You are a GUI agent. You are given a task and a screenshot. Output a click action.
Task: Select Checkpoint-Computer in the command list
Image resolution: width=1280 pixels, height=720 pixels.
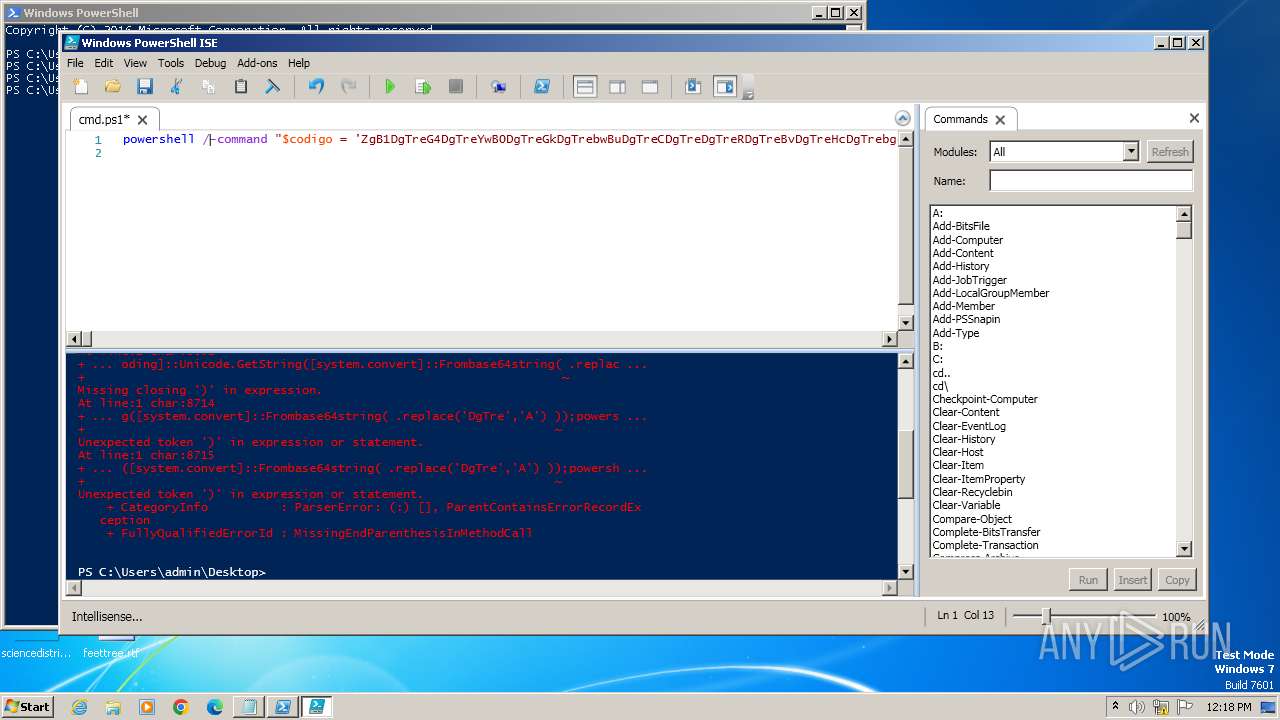[985, 399]
